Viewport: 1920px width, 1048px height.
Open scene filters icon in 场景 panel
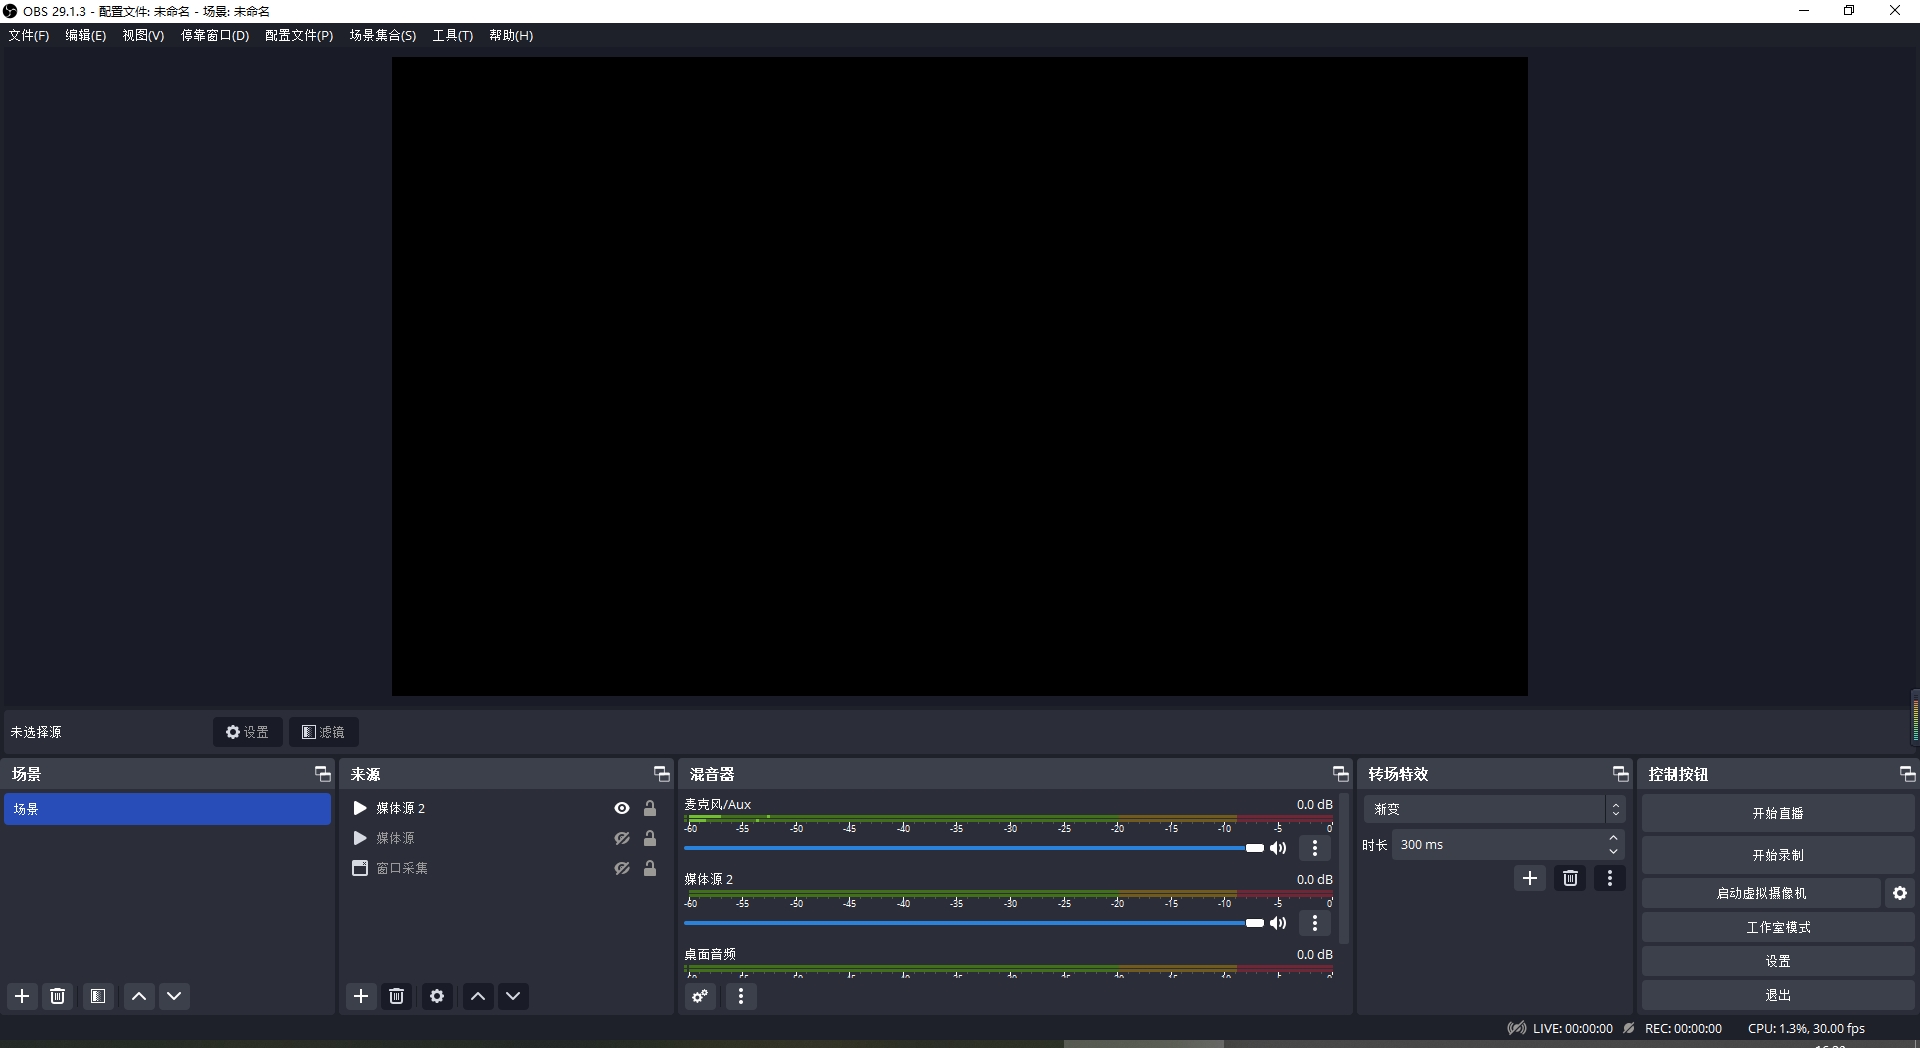coord(98,996)
